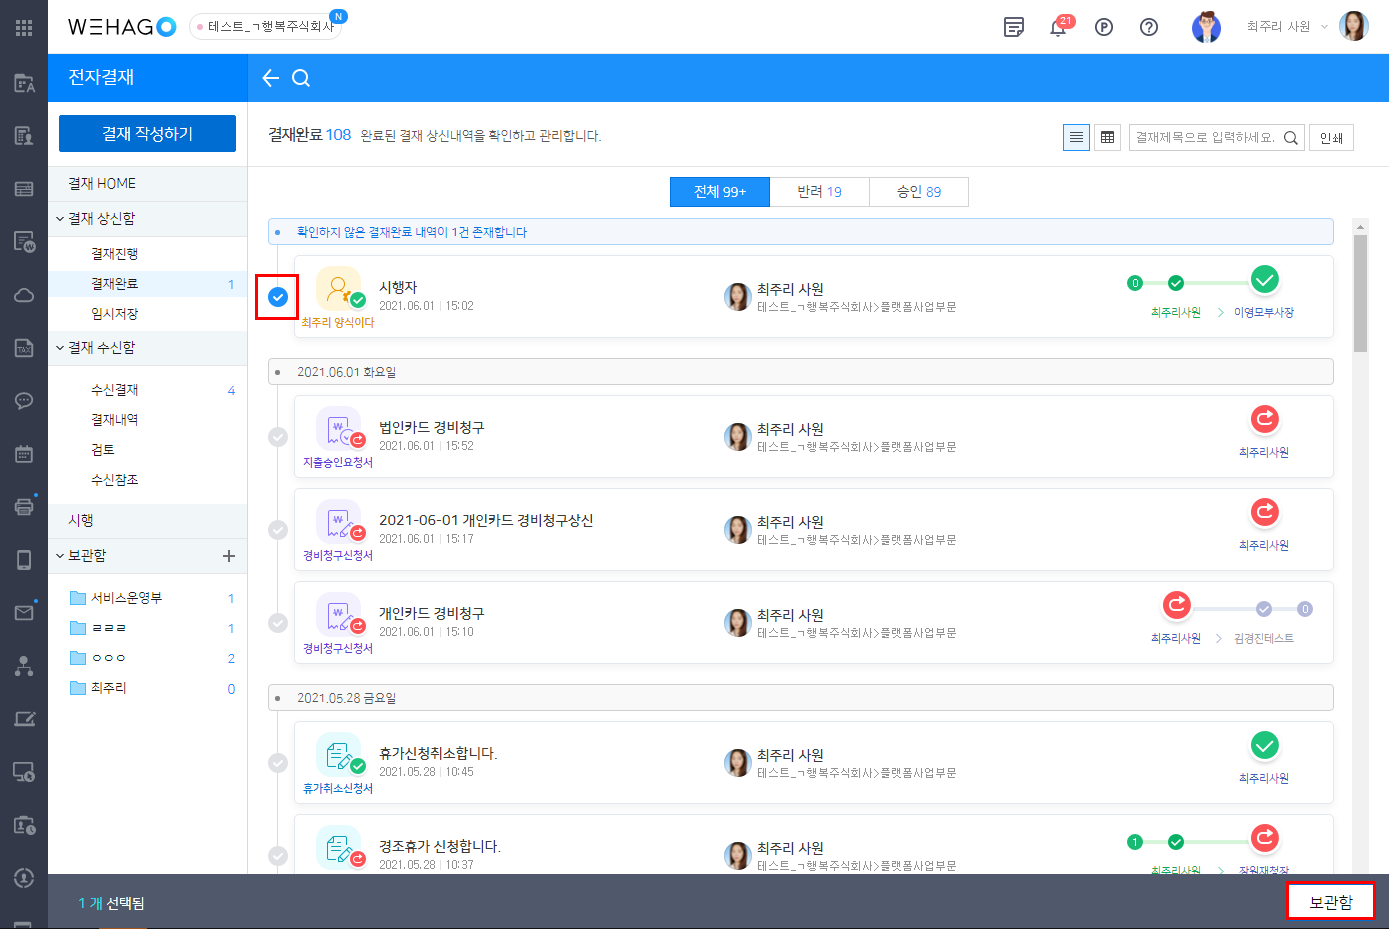The image size is (1389, 929).
Task: Switch to the 승인 89 tab
Action: coord(918,192)
